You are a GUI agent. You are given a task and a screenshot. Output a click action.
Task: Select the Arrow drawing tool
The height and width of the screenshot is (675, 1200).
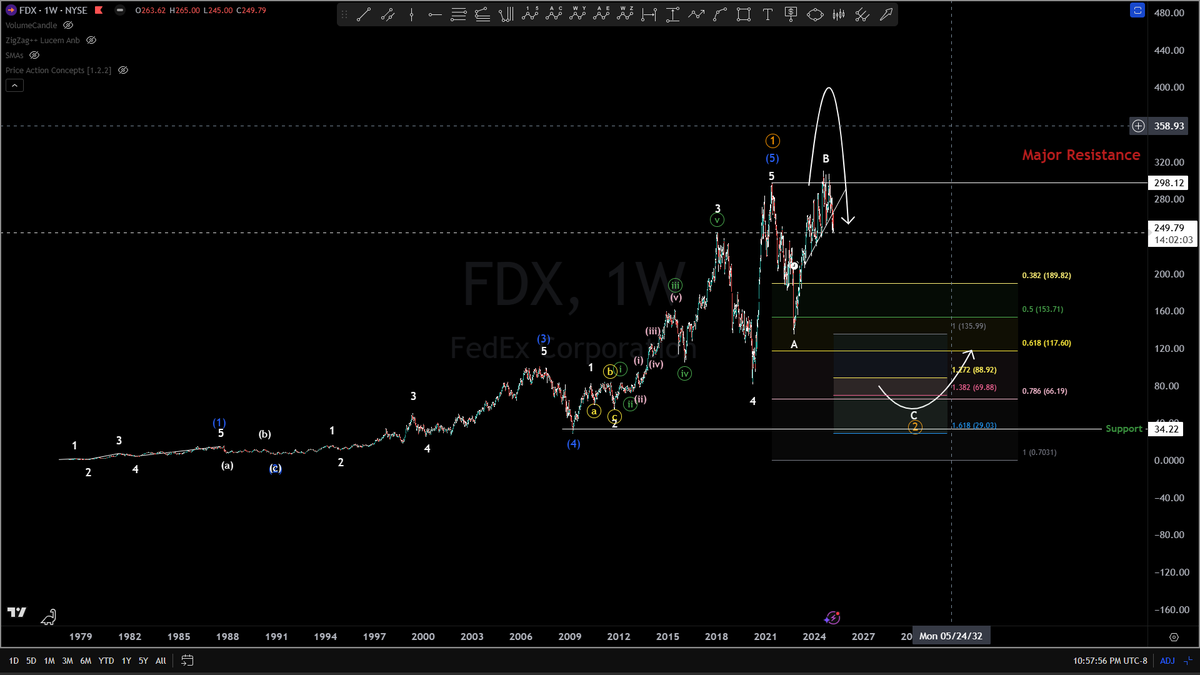(x=886, y=14)
